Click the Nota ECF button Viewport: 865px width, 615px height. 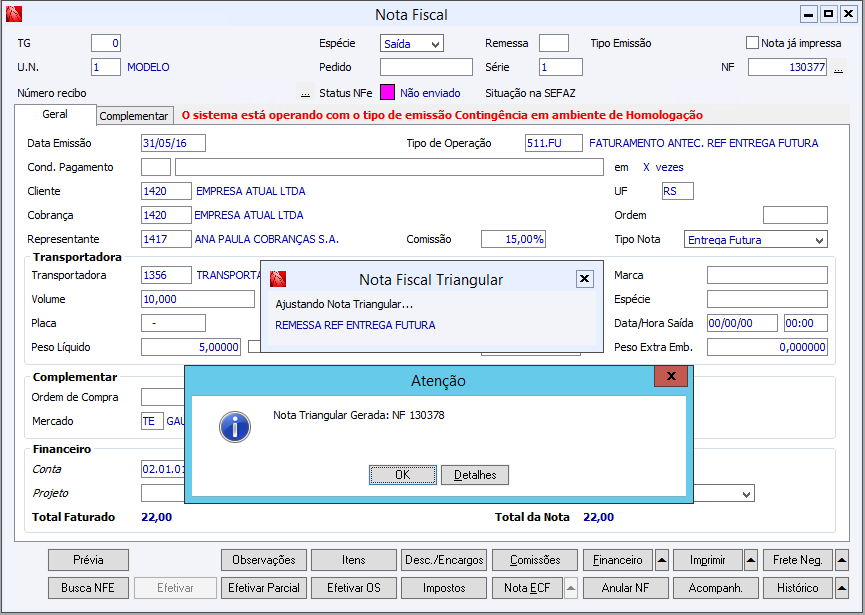tap(527, 588)
